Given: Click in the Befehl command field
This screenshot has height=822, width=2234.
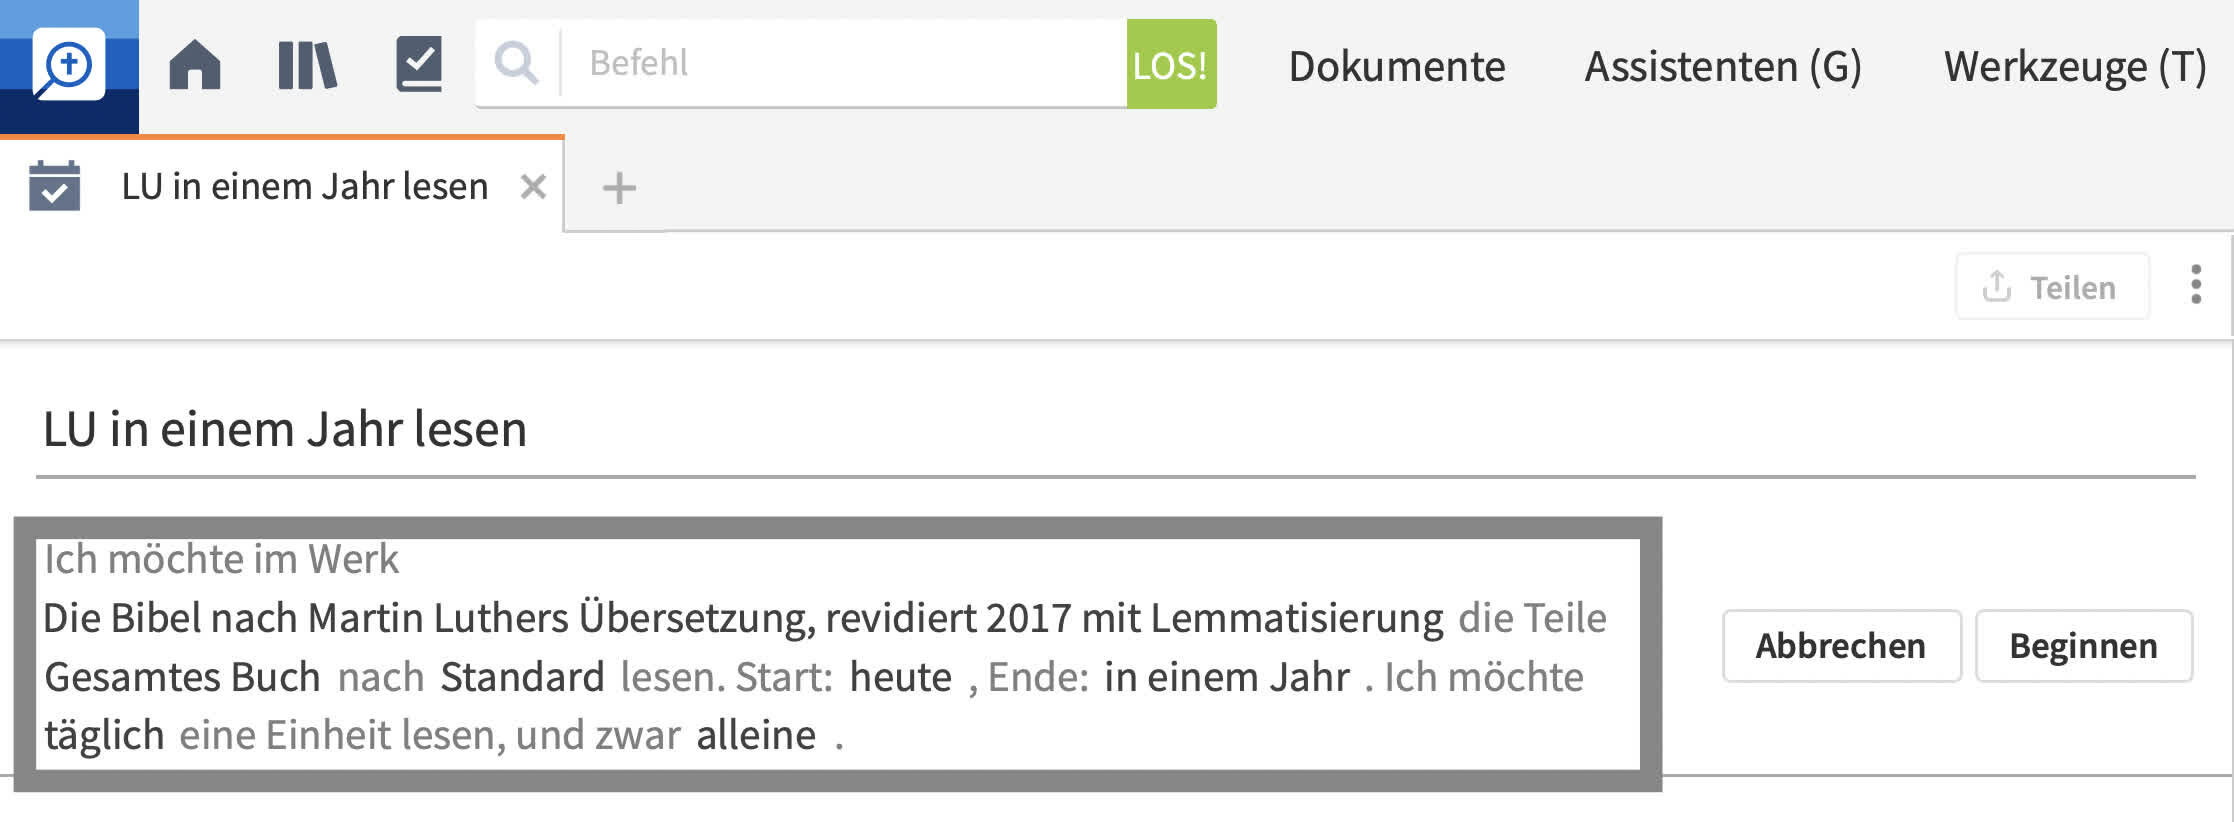Looking at the screenshot, I should click(x=844, y=63).
